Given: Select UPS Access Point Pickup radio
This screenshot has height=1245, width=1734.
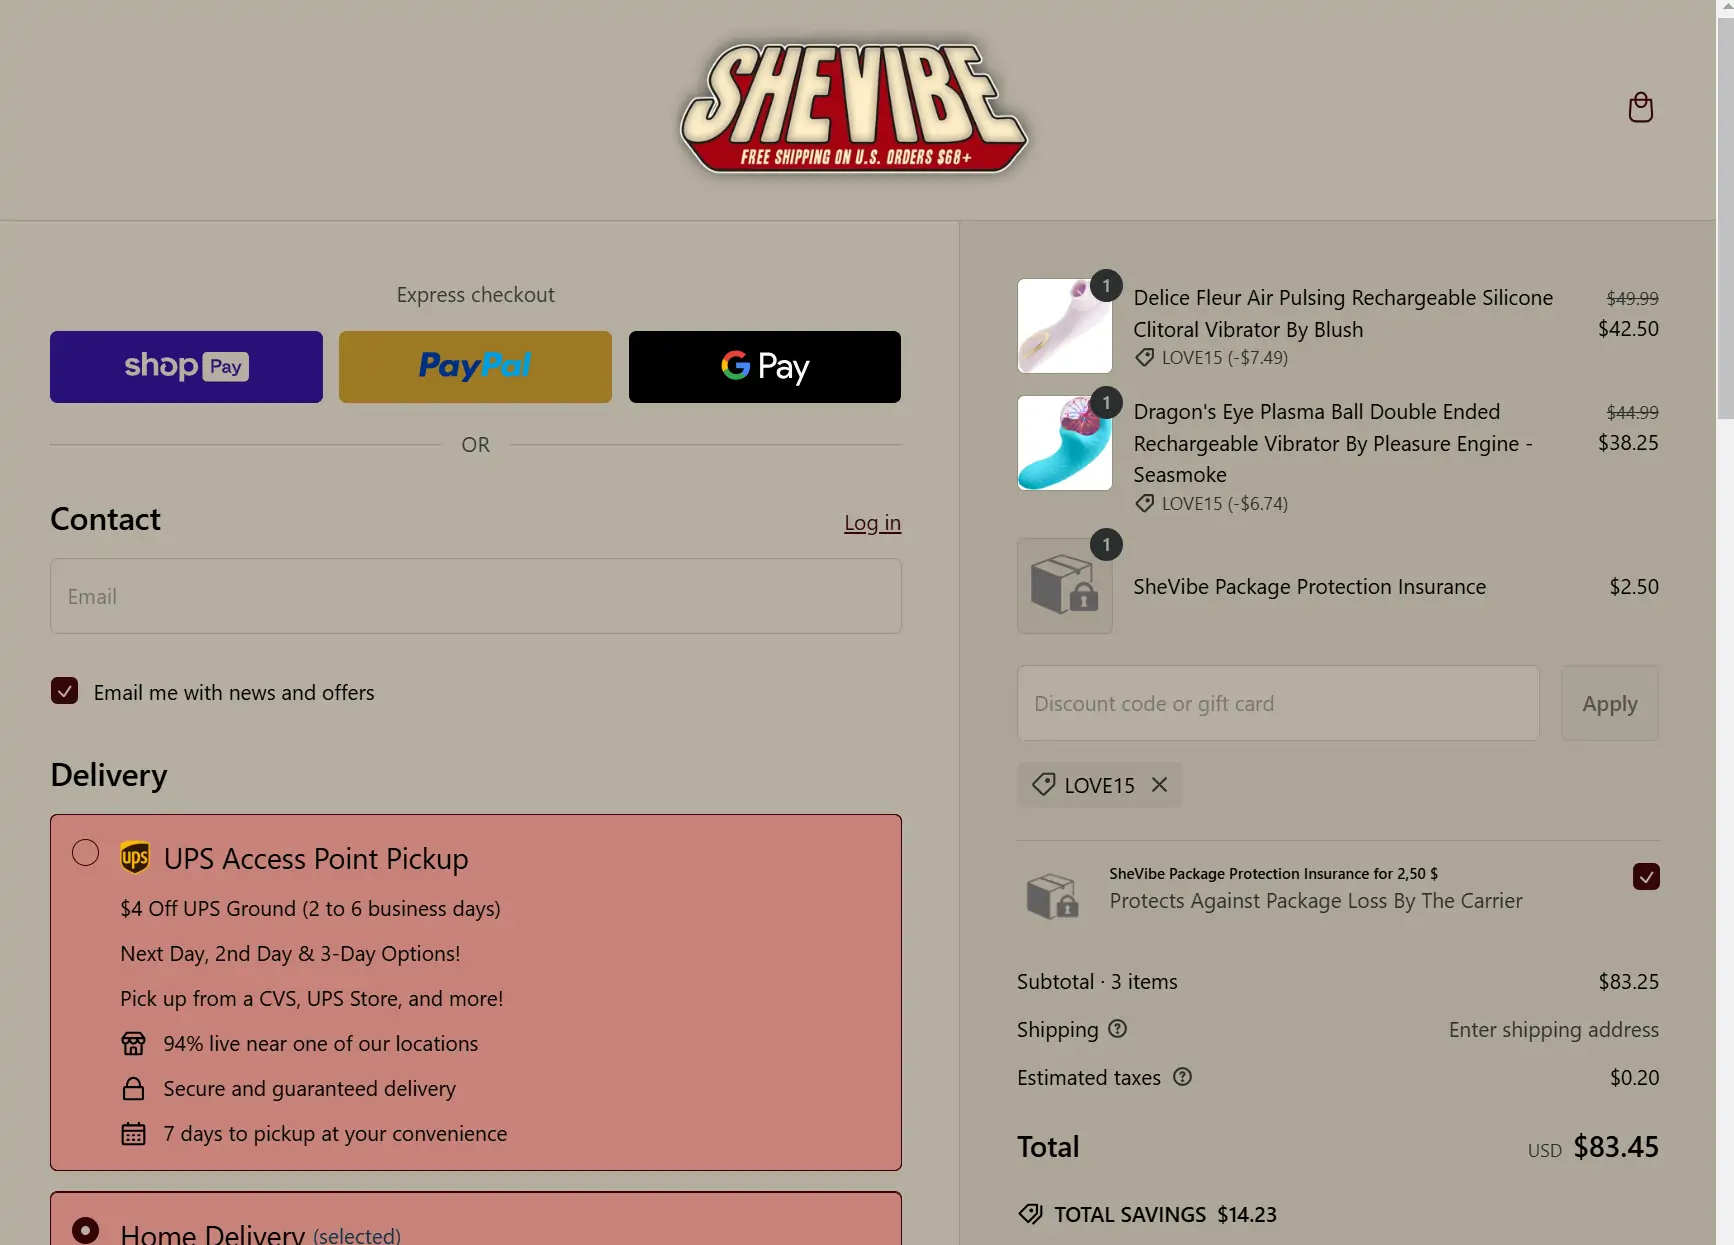Looking at the screenshot, I should 86,853.
